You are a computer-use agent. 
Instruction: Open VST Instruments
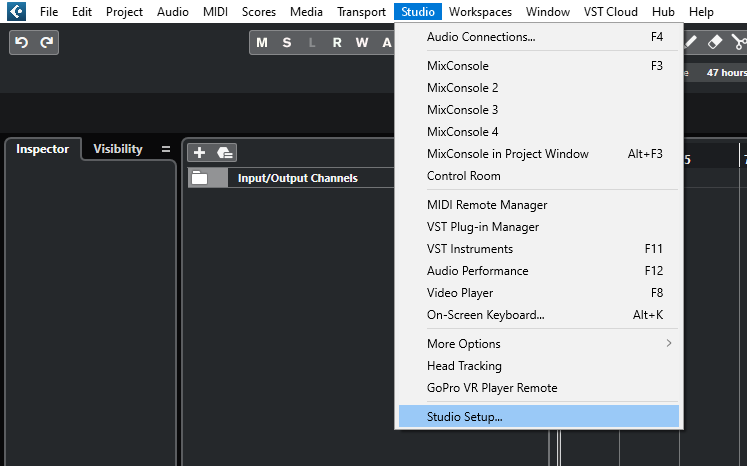click(x=539, y=249)
